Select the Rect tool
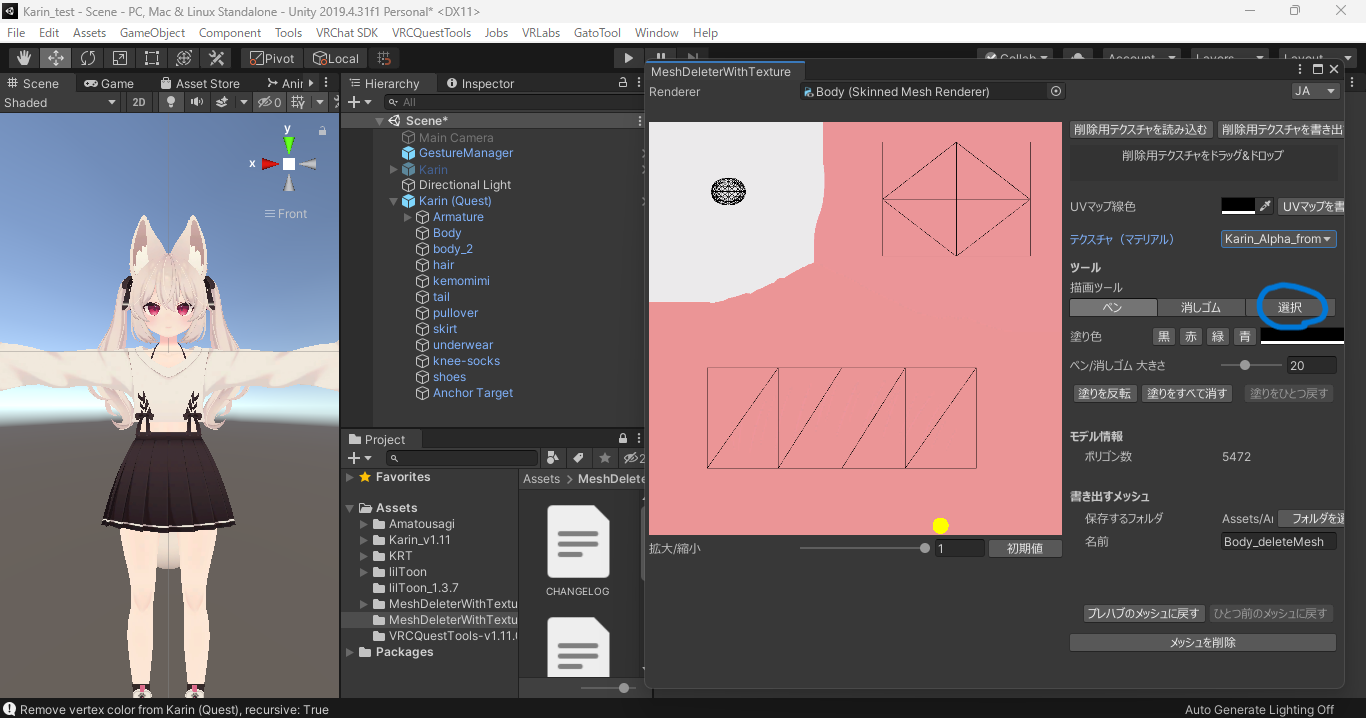The height and width of the screenshot is (718, 1366). coord(151,58)
